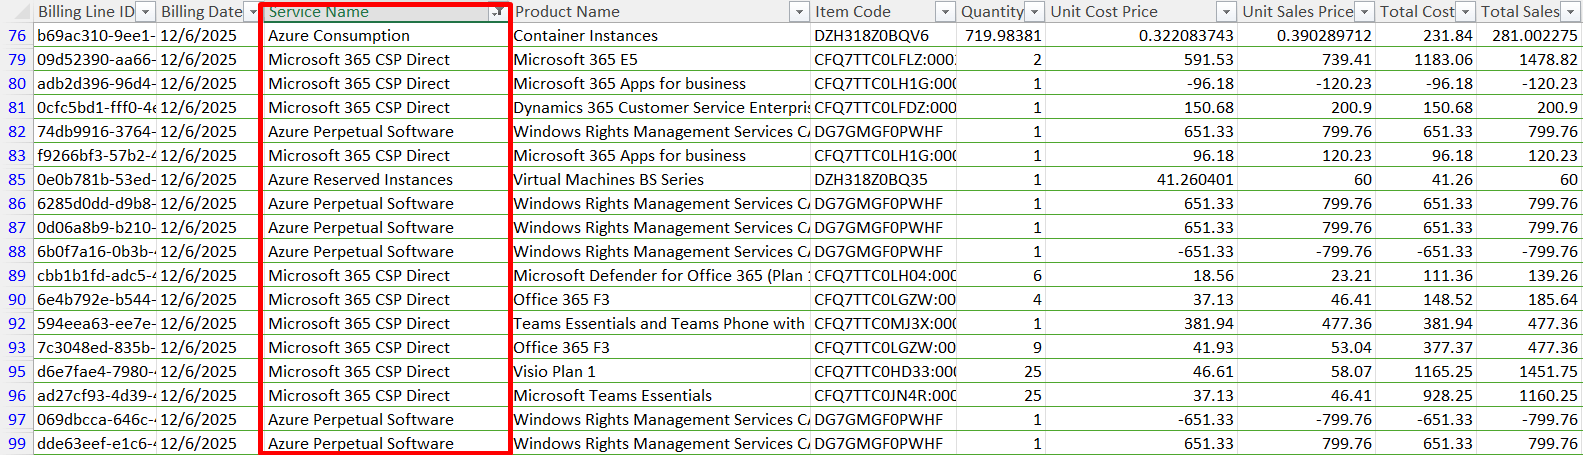This screenshot has width=1583, height=455.
Task: Click the Container Instances product cell
Action: tap(660, 36)
